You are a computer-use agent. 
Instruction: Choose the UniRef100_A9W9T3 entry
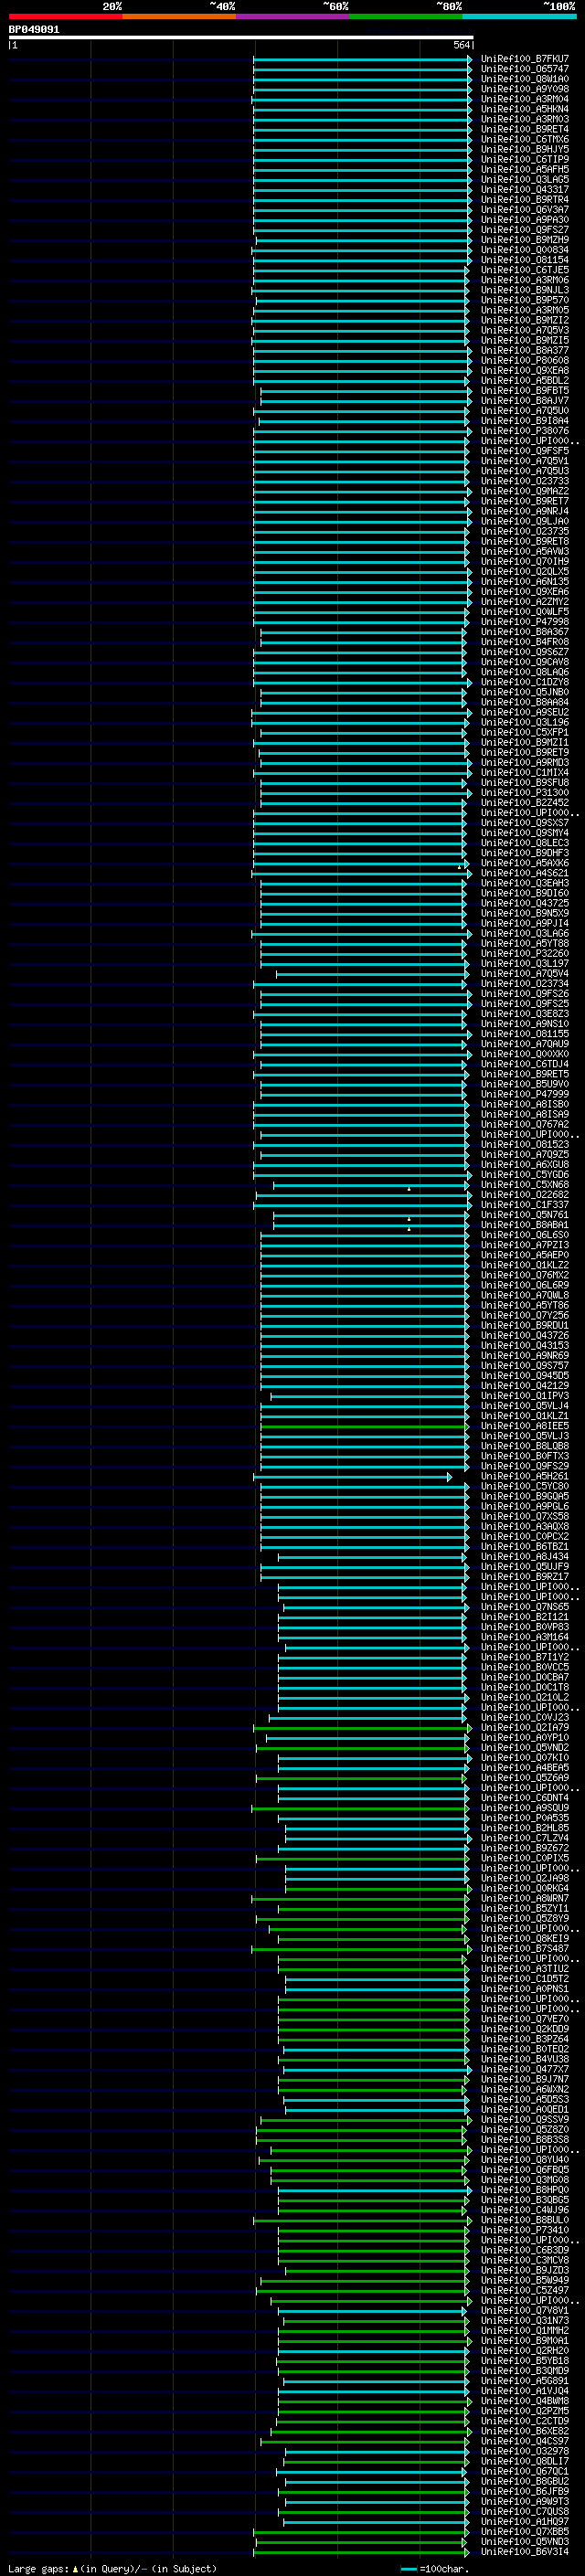click(x=524, y=2502)
